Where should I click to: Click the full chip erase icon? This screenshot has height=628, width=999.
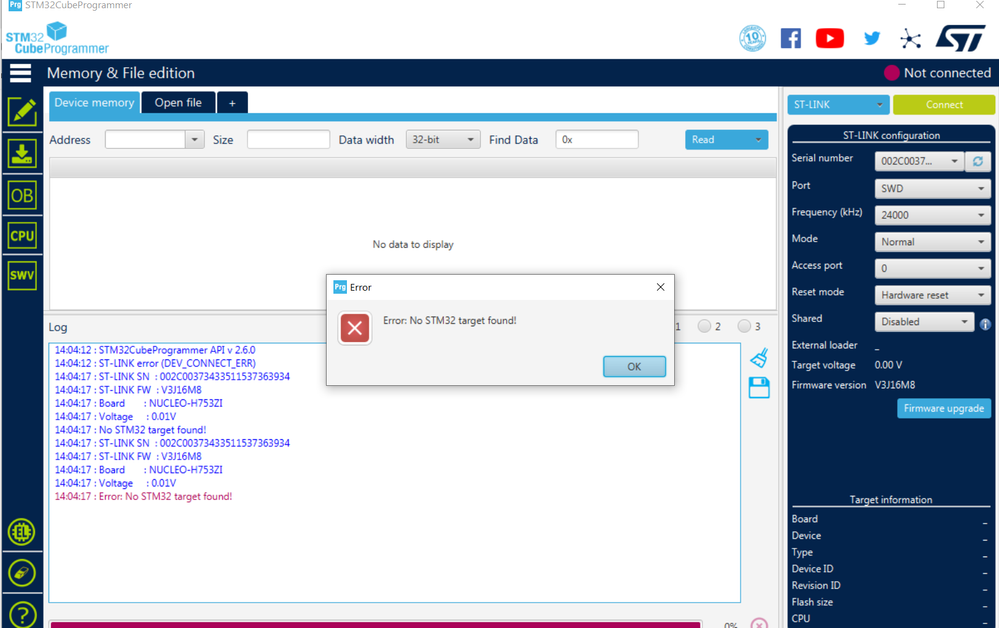pos(22,573)
